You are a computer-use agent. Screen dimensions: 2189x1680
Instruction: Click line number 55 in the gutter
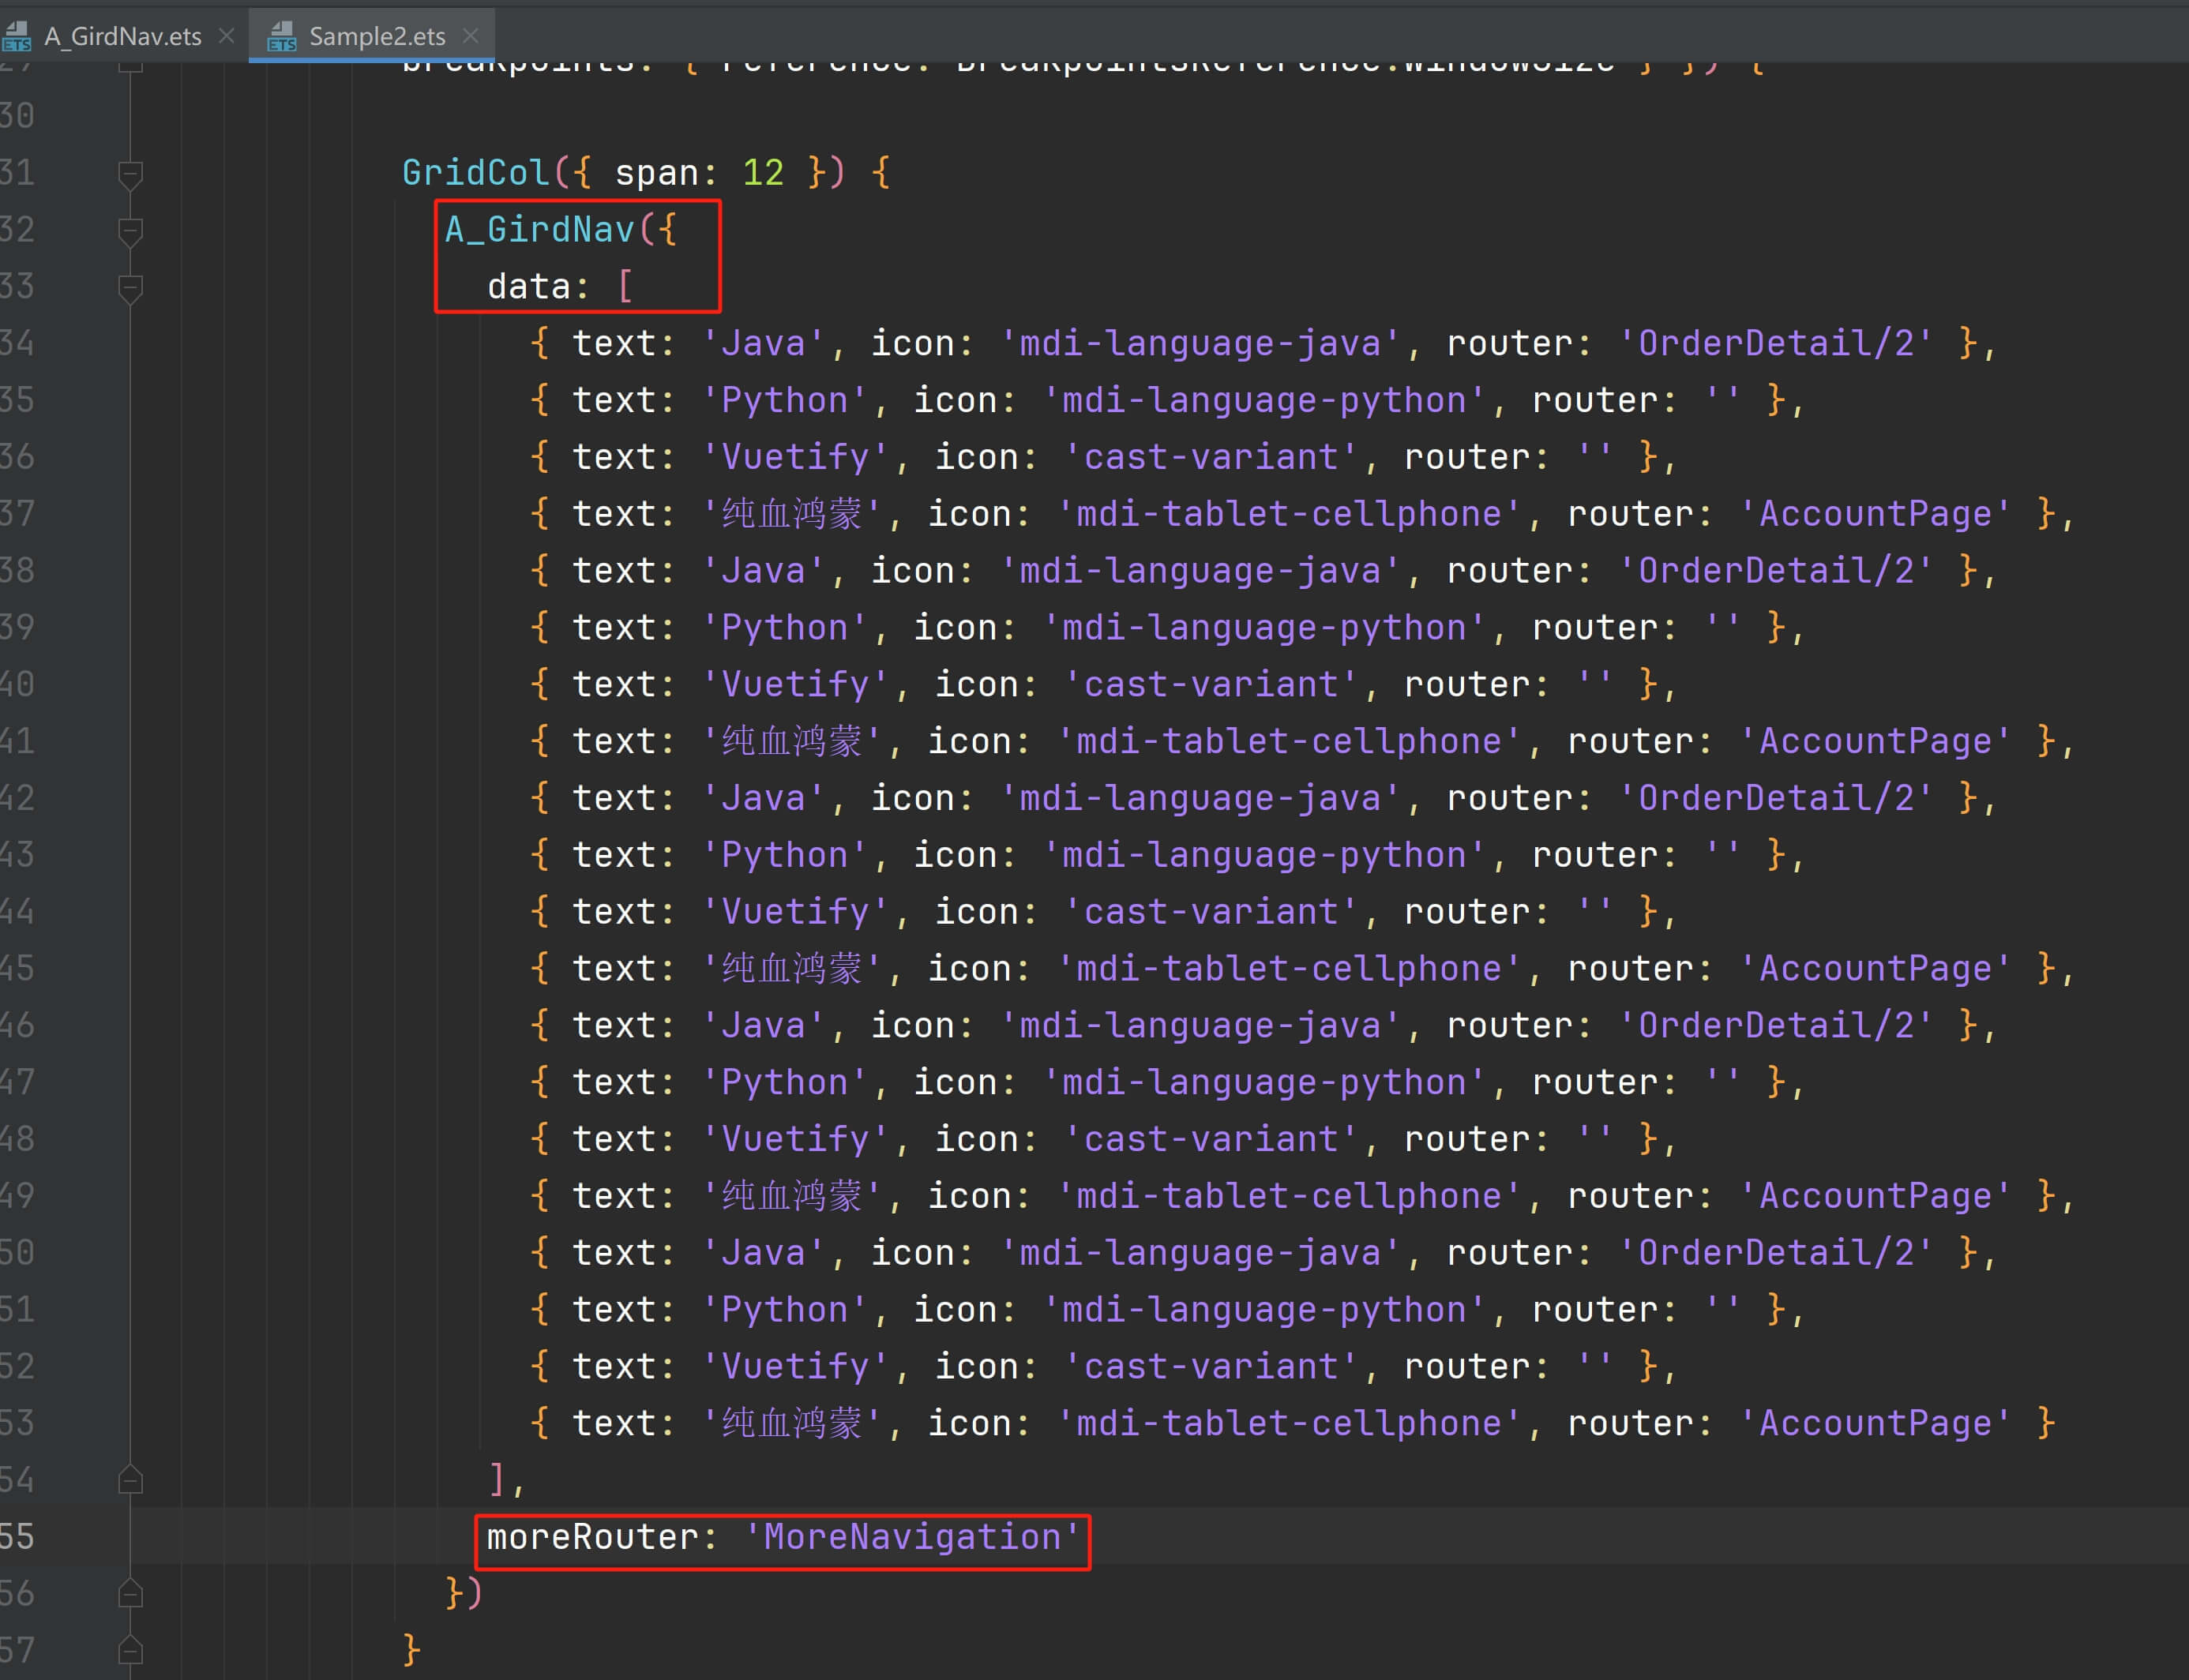tap(17, 1537)
